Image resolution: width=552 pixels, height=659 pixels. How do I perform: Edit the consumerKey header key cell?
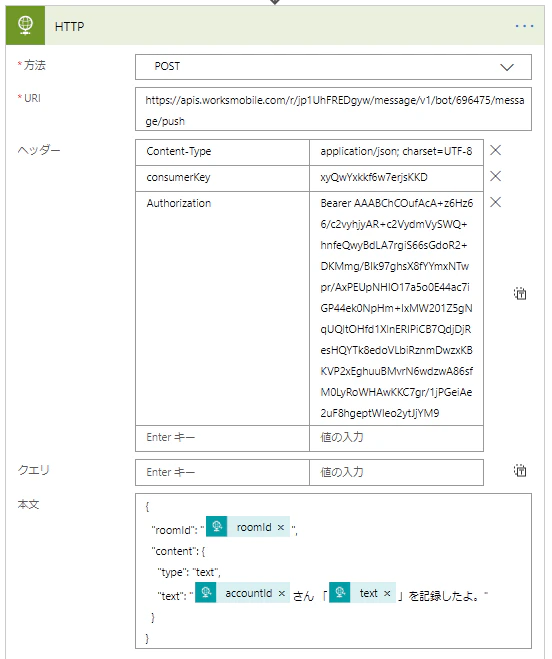(x=222, y=178)
